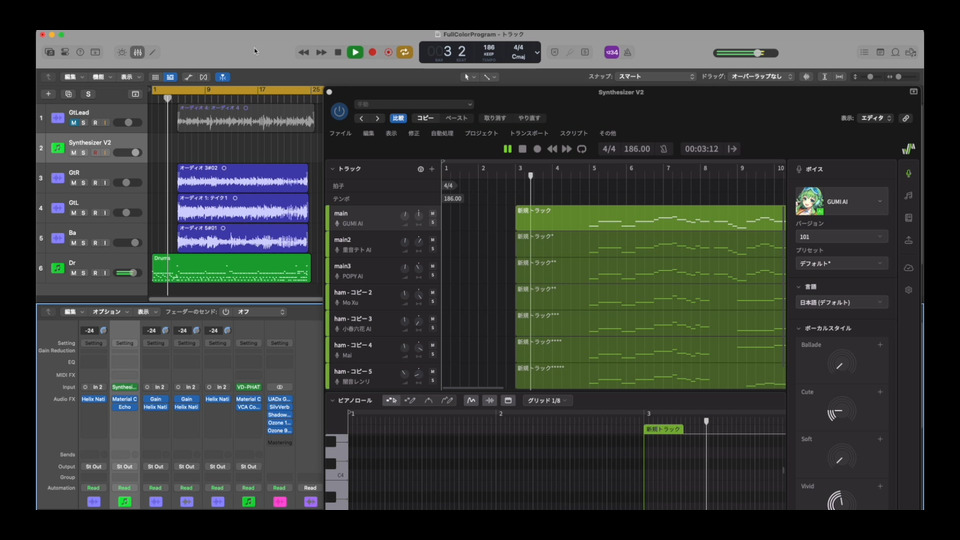Click the Synthesizer V2 plugin power button
960x540 pixels.
click(339, 111)
